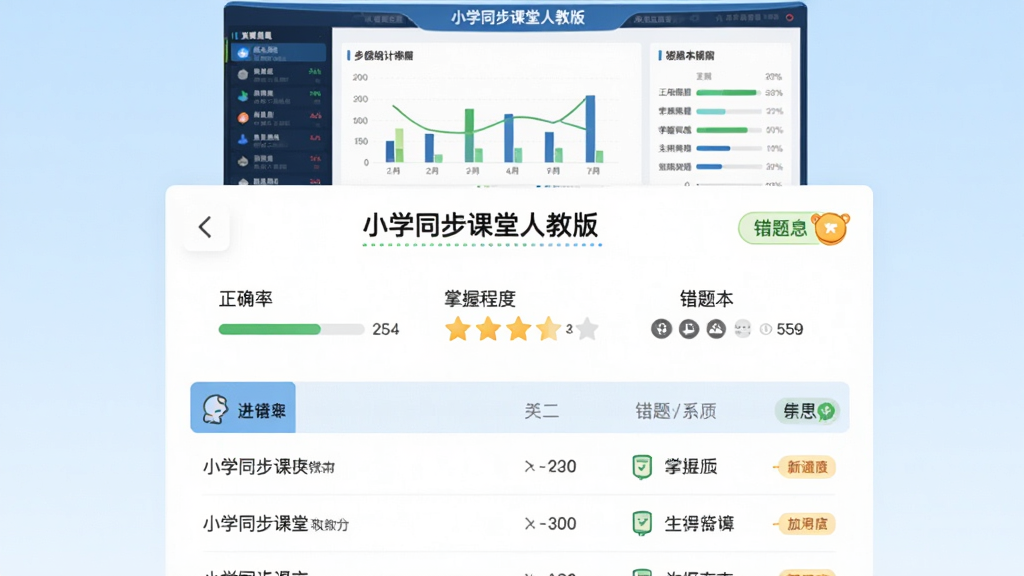Select the leftmost gold star under 掌握程度
1024x576 pixels.
pyautogui.click(x=458, y=329)
